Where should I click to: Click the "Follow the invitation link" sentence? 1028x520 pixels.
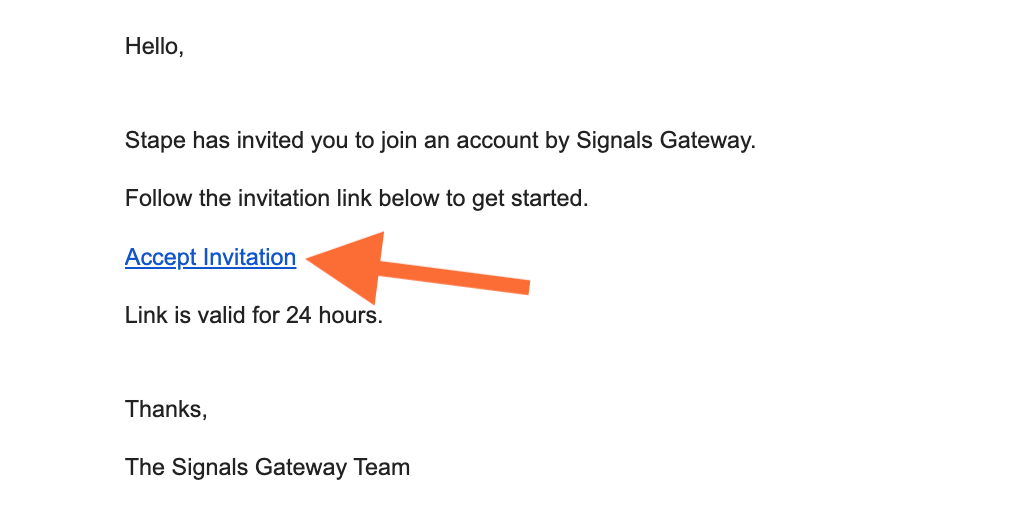(x=357, y=198)
